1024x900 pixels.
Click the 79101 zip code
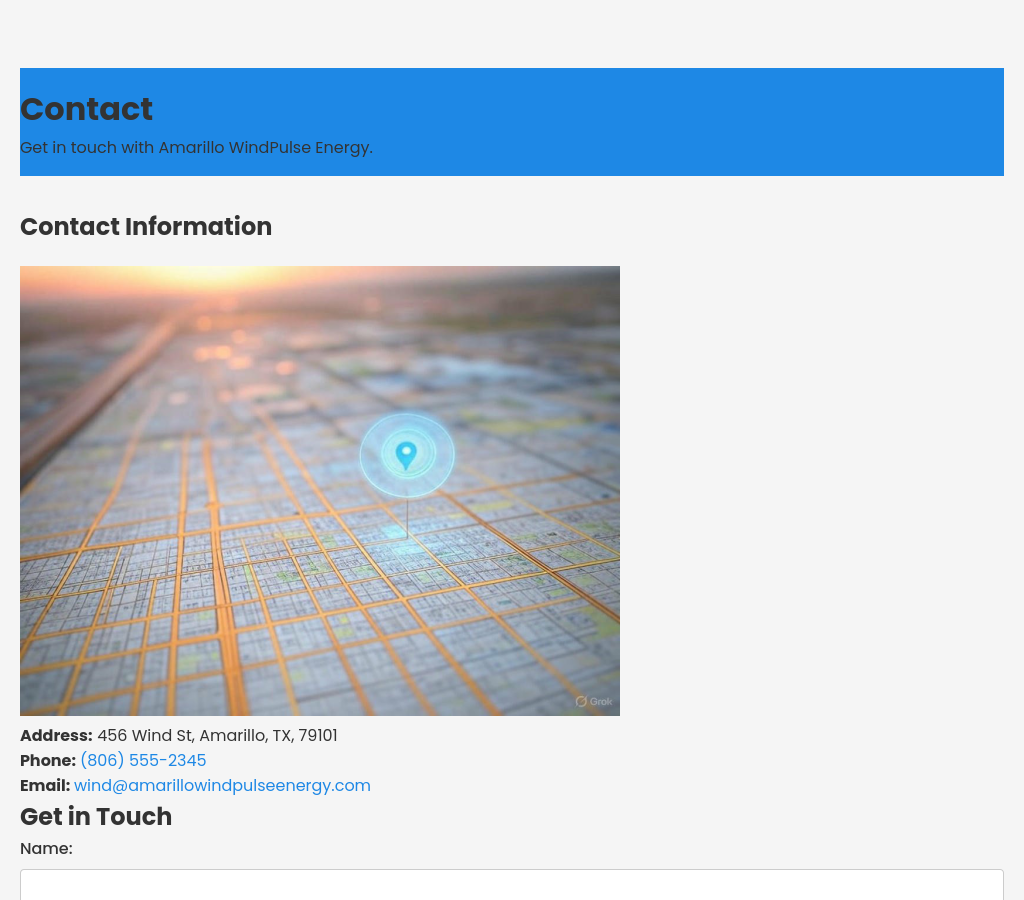(318, 736)
